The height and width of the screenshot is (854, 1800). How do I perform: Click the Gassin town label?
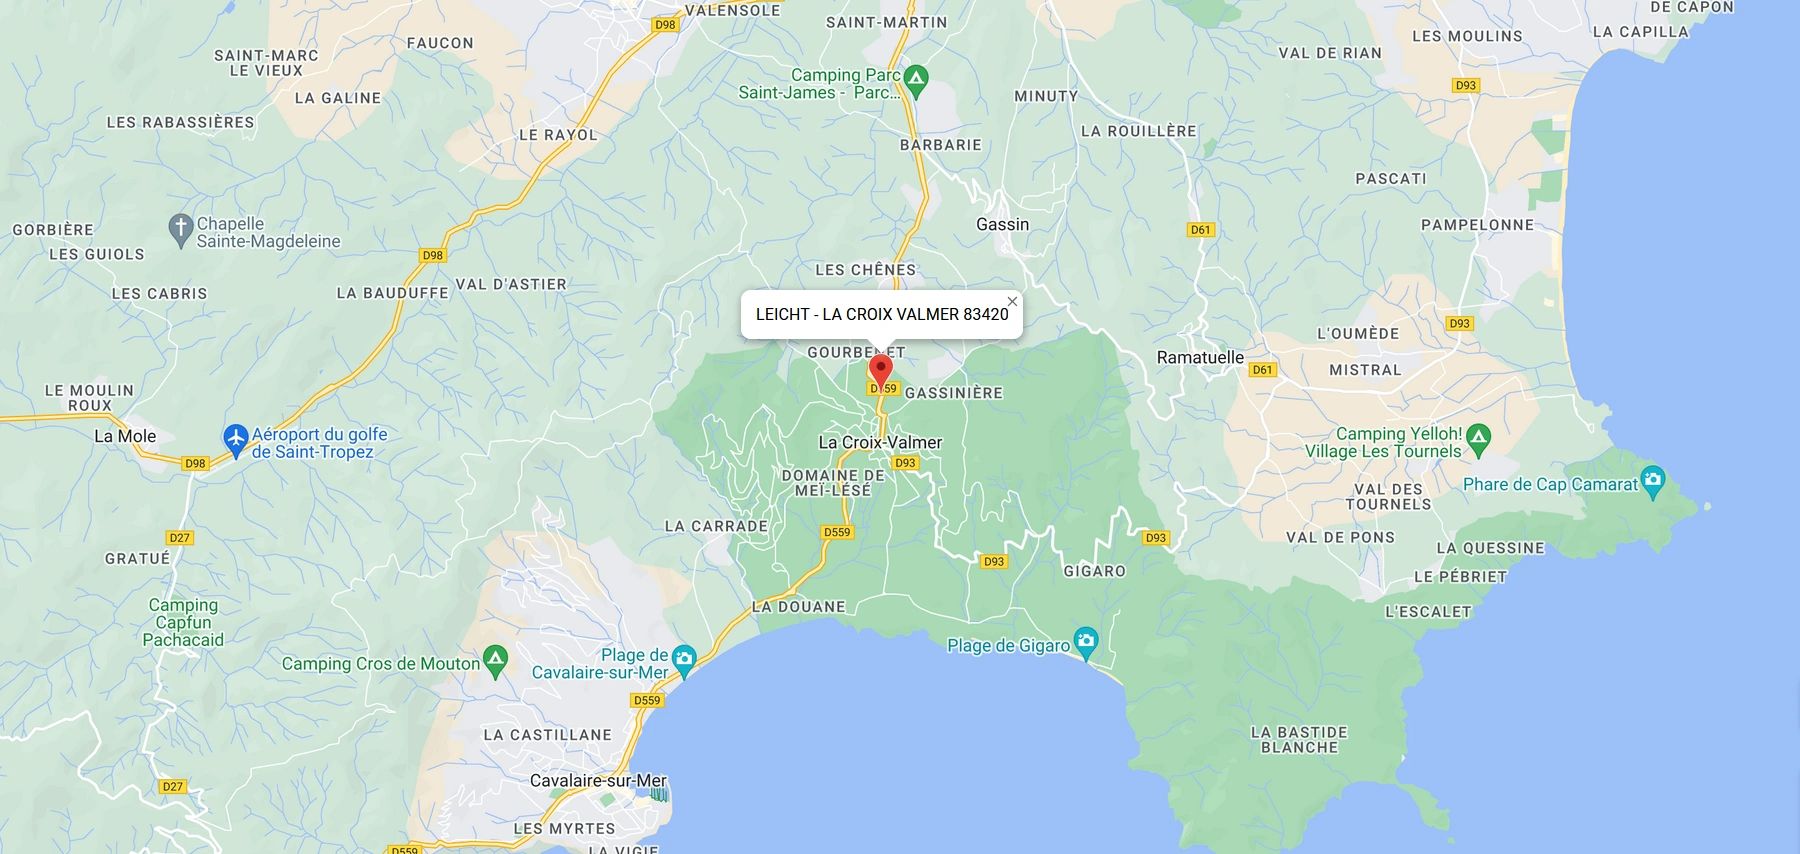point(1002,224)
